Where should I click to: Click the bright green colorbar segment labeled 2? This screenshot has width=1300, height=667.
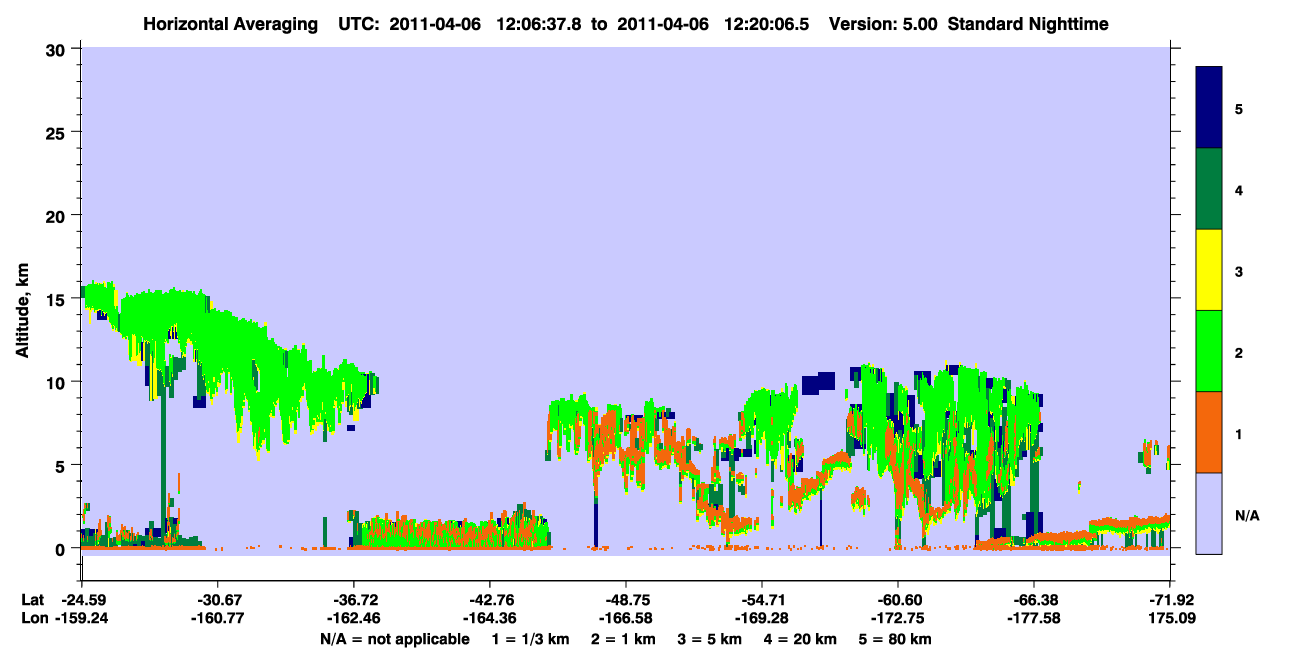(1209, 351)
